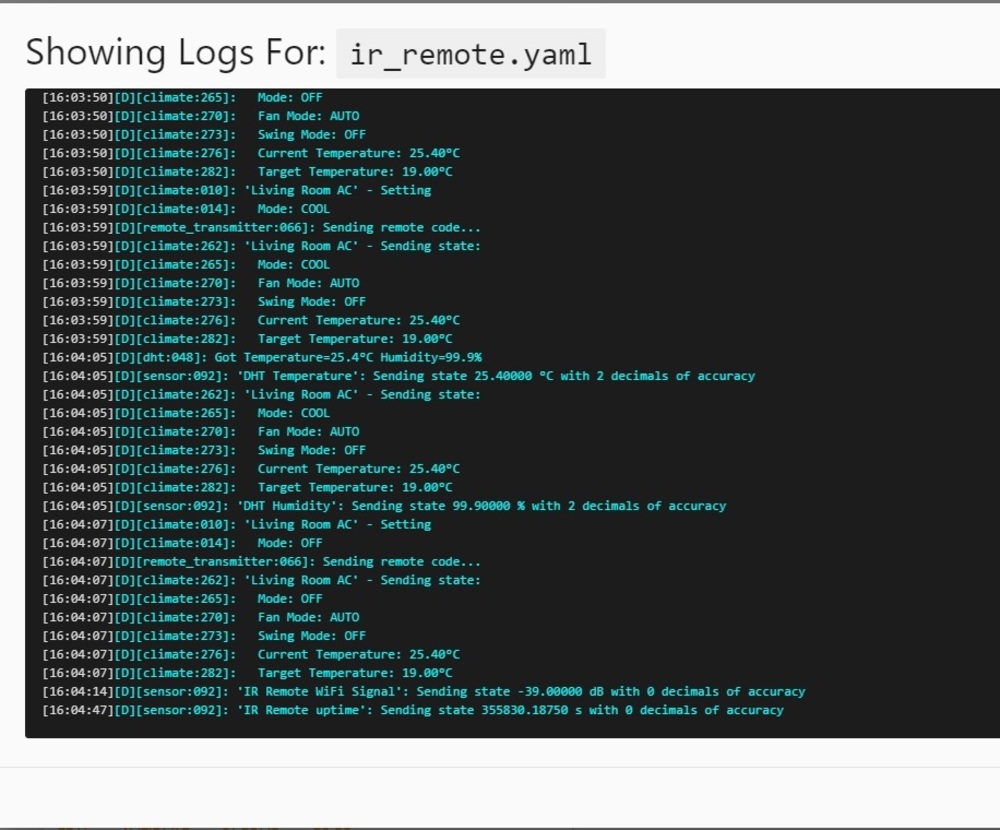1000x830 pixels.
Task: Click 16:04:07 'Fan Mode: AUTO' line
Action: 201,617
